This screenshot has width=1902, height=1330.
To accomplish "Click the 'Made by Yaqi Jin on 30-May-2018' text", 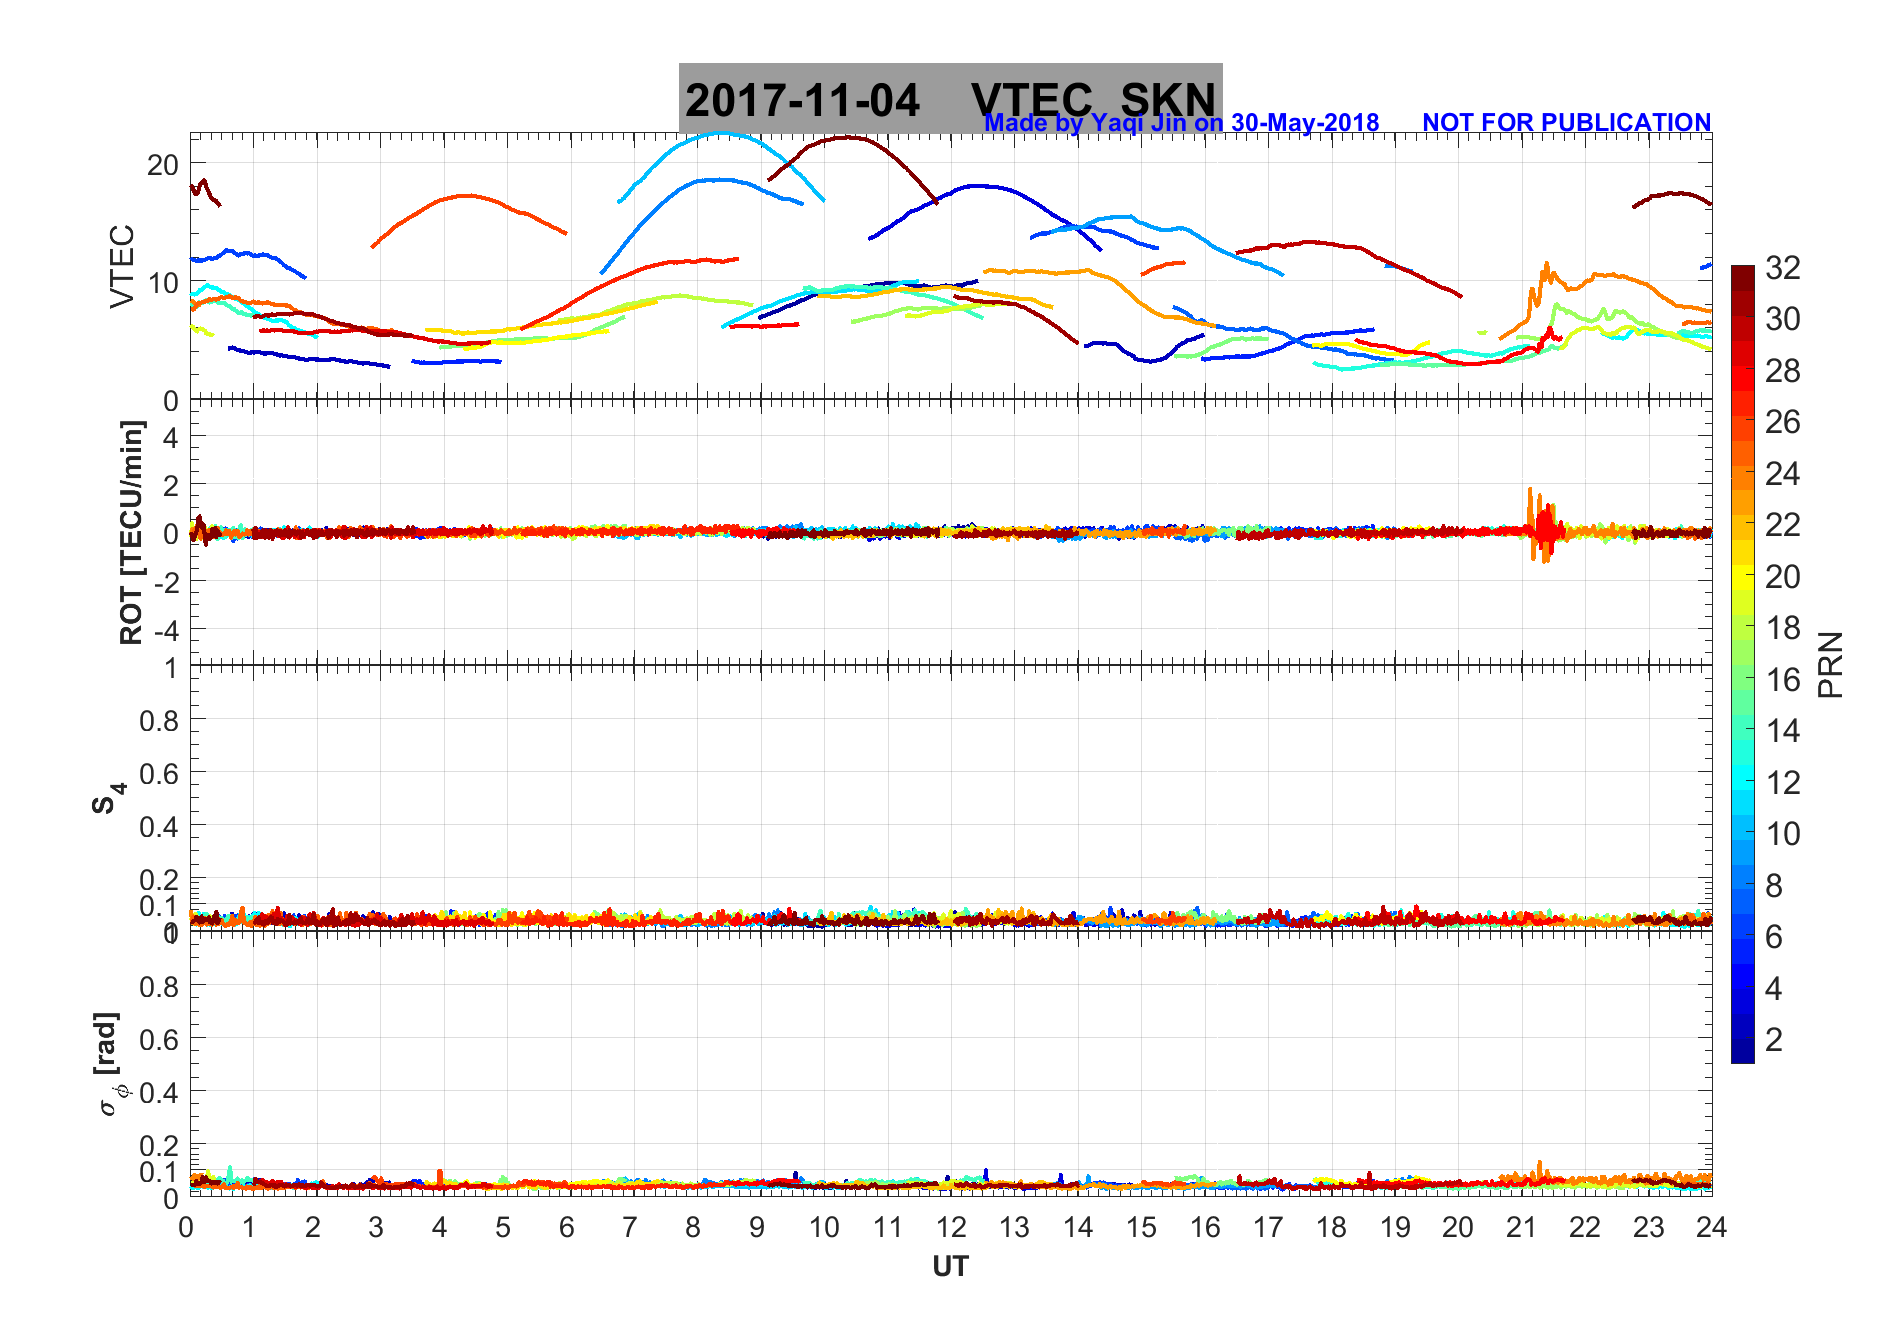I will coord(1181,123).
